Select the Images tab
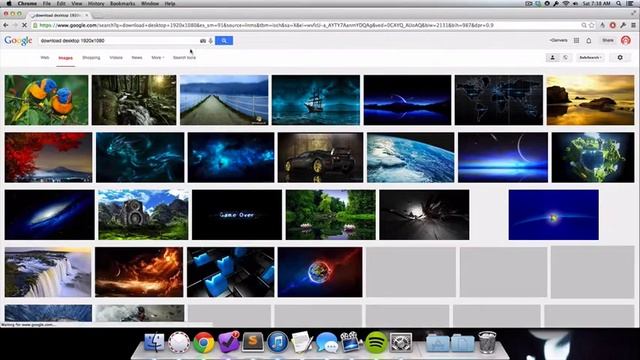 [x=65, y=58]
